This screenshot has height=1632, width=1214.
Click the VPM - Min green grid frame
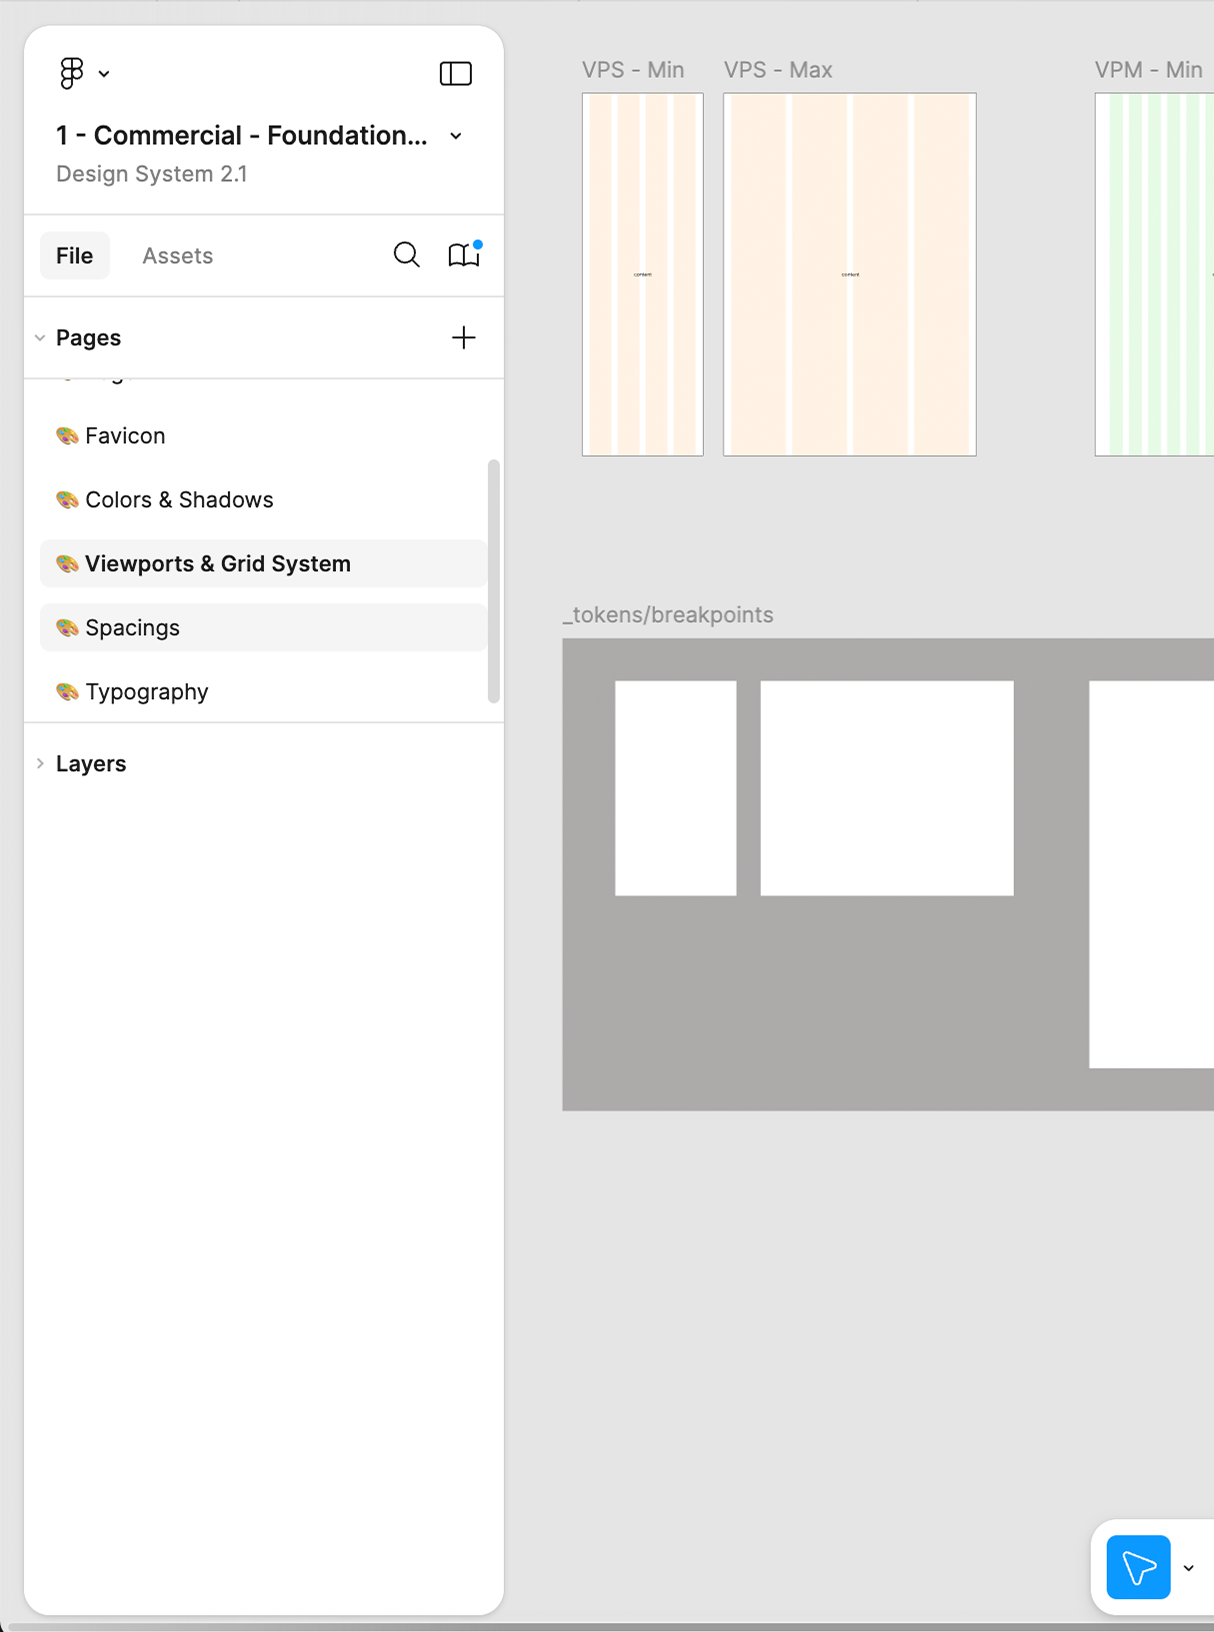coord(1154,275)
